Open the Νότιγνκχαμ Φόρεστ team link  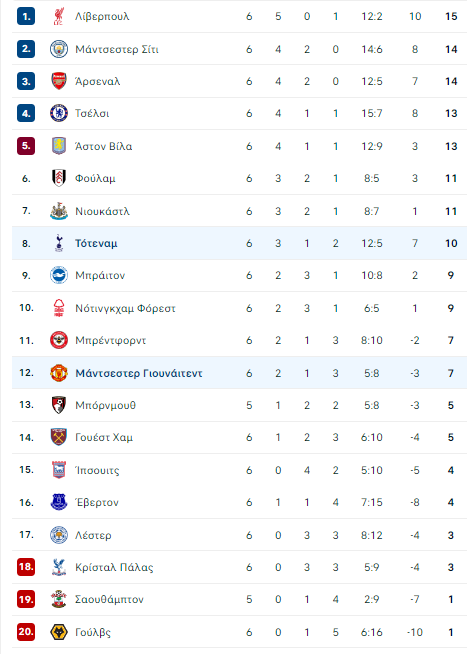point(126,308)
